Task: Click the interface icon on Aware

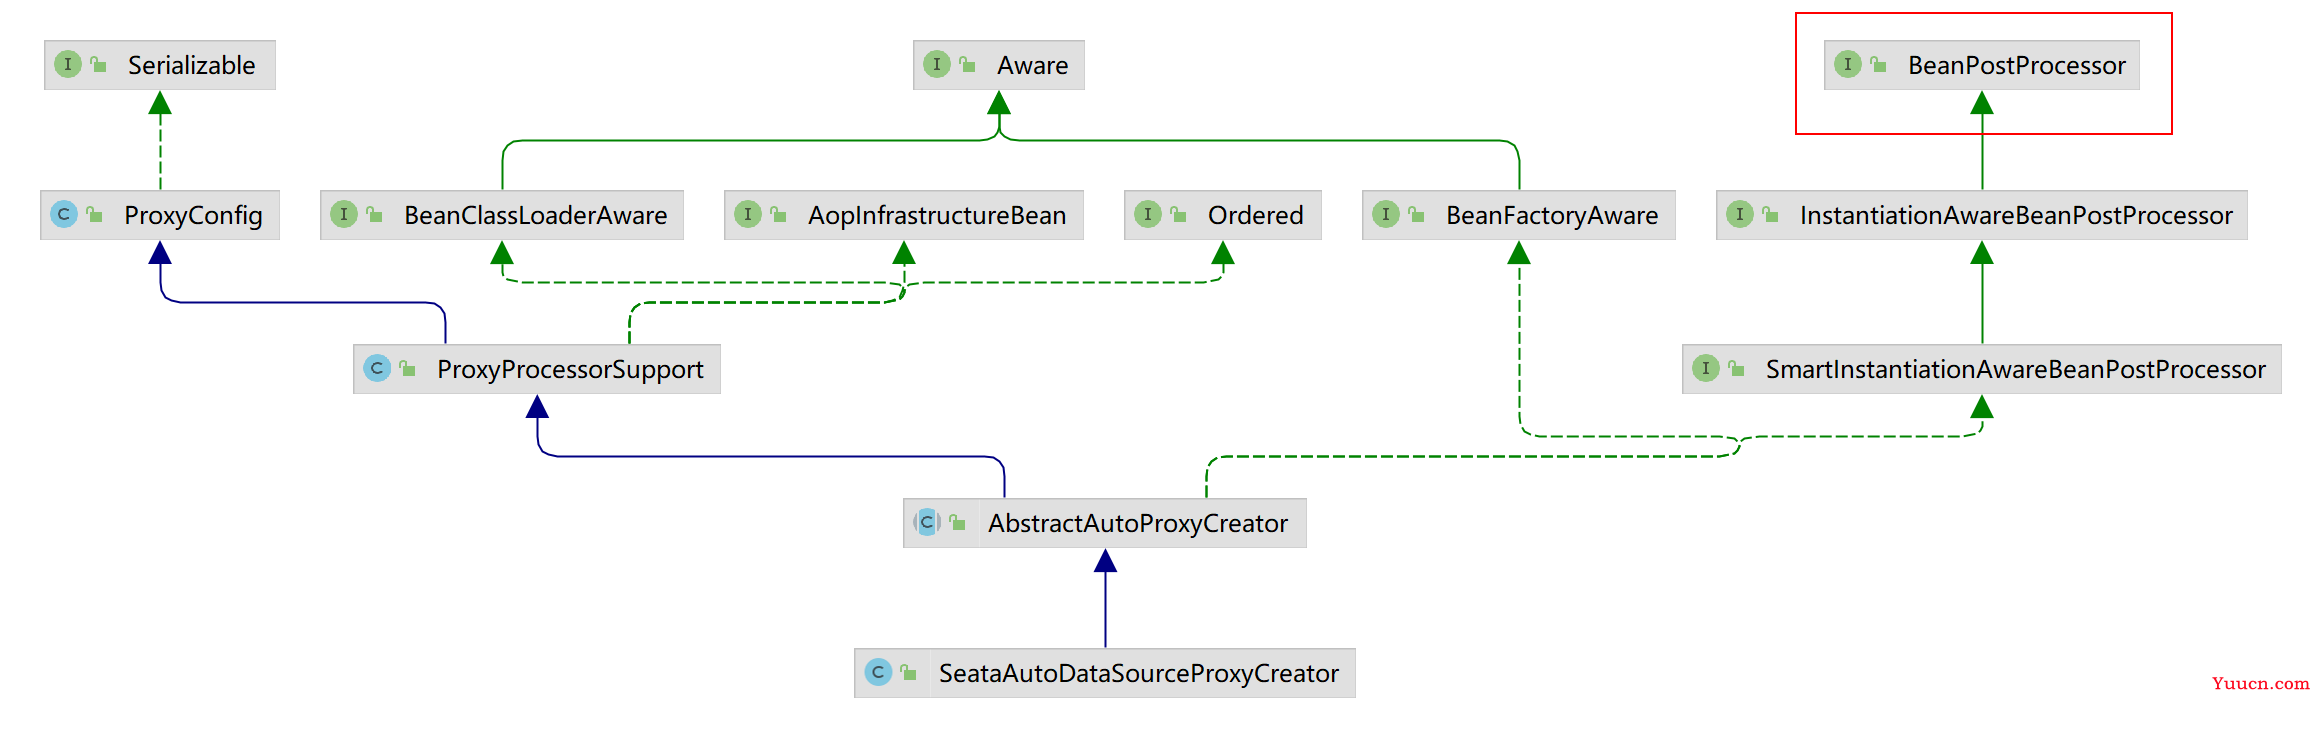Action: (937, 64)
